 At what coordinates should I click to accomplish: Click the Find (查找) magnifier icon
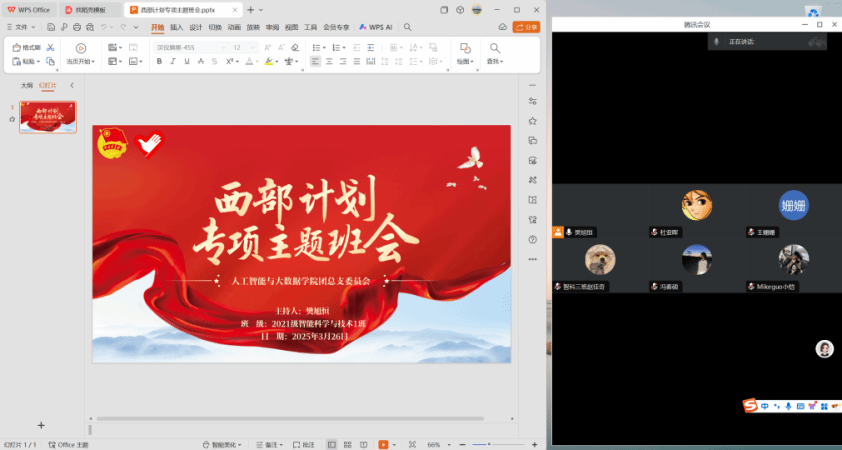(x=494, y=47)
